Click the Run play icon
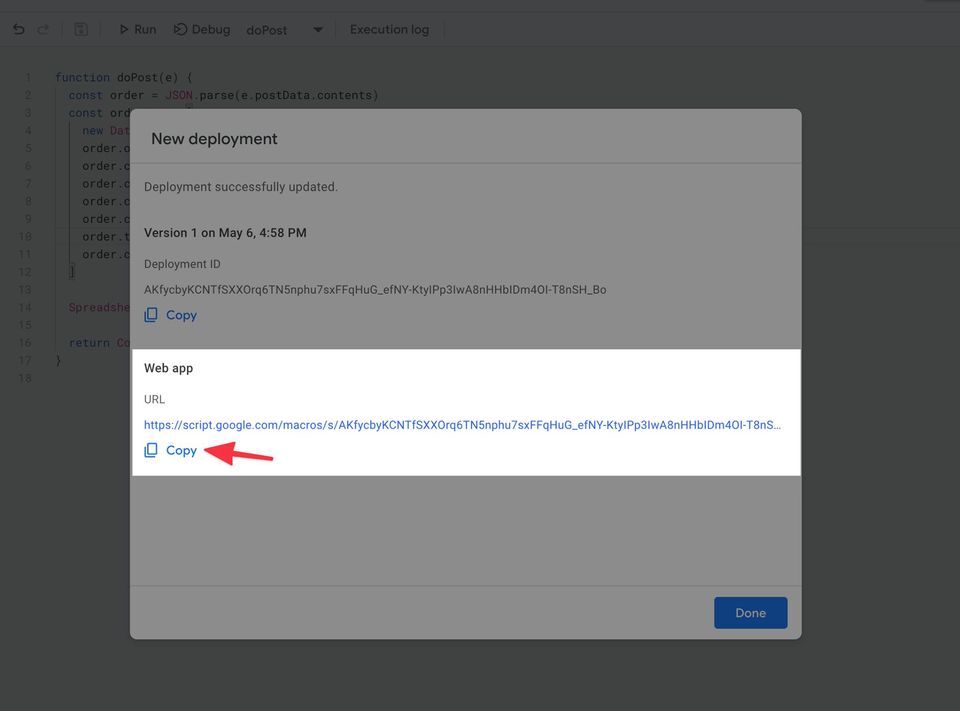 123,29
